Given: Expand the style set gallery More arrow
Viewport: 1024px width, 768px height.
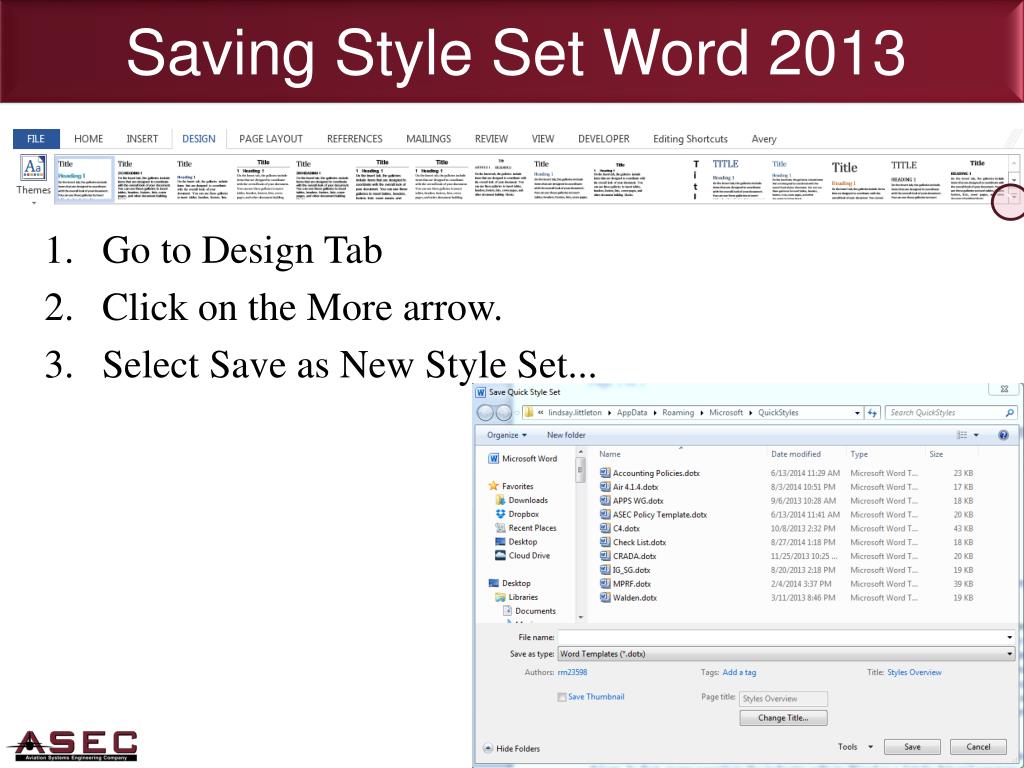Looking at the screenshot, I should (1014, 195).
